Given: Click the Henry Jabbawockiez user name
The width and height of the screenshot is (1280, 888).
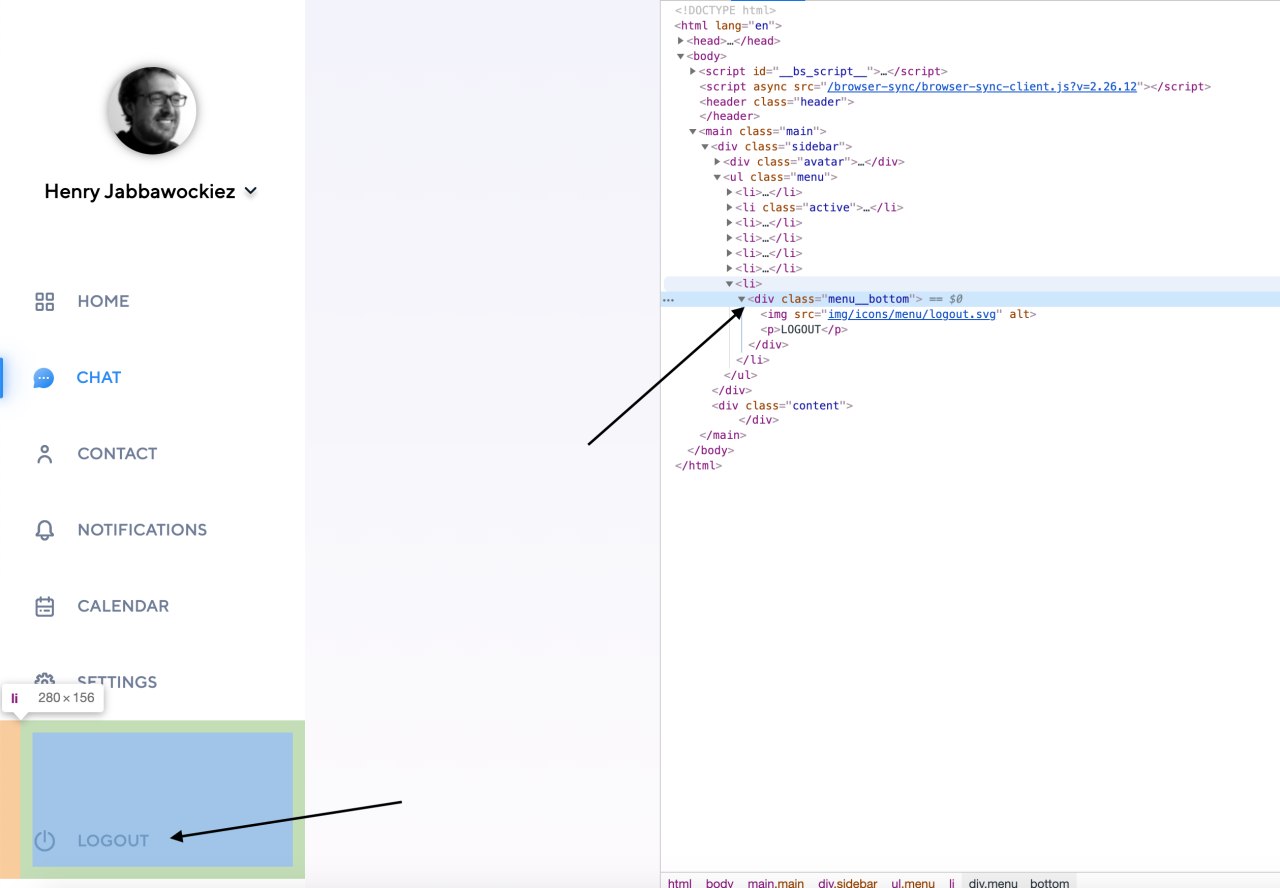Looking at the screenshot, I should 140,191.
